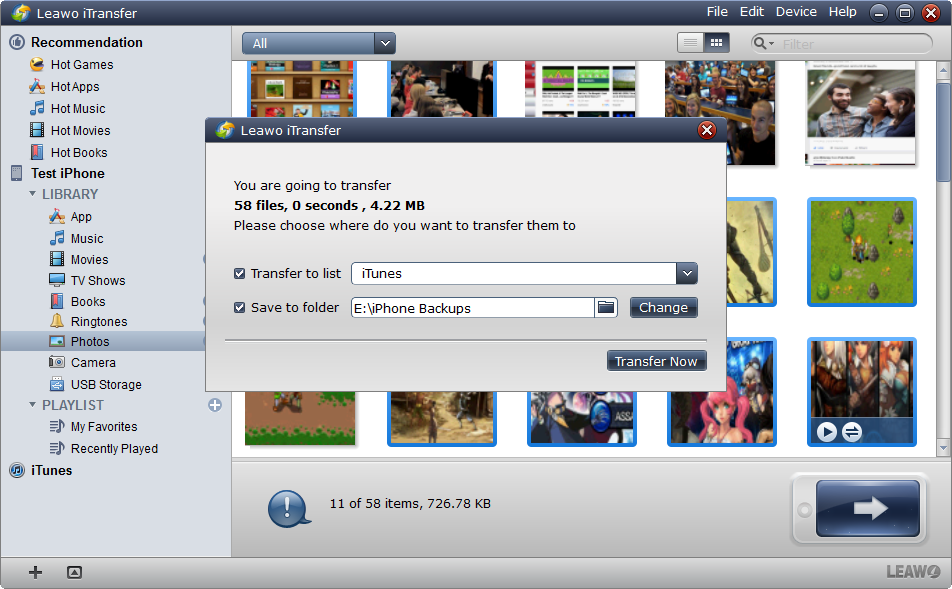
Task: Select the pink-haired anime girl thumbnail
Action: (x=721, y=418)
